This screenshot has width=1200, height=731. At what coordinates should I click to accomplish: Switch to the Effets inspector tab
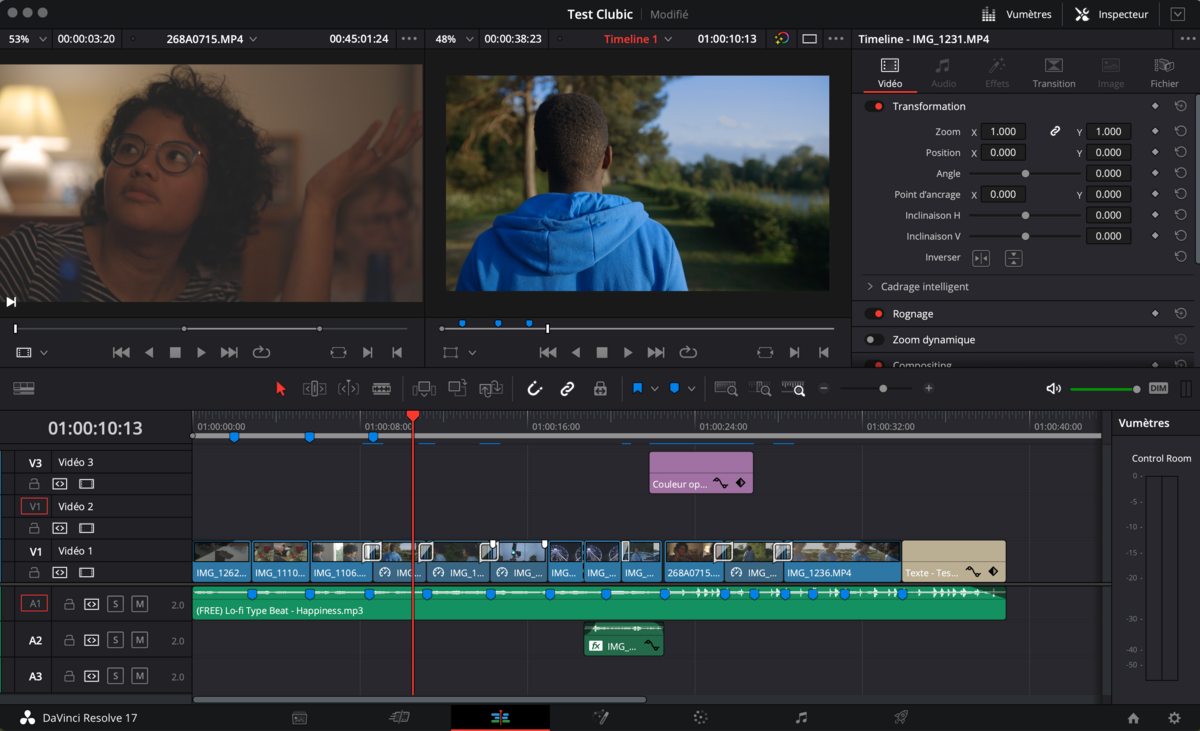pos(997,73)
